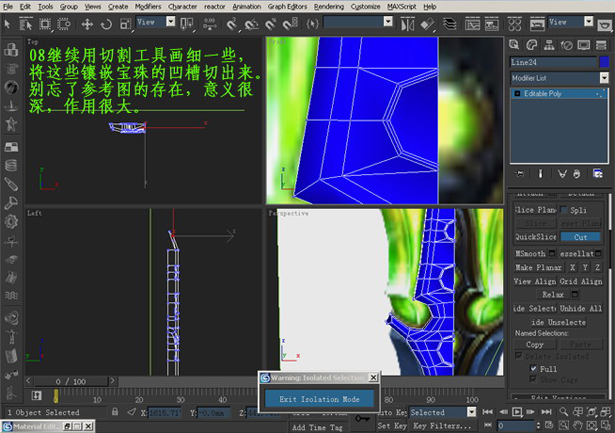Uncheck the Full checkbox

tap(533, 368)
